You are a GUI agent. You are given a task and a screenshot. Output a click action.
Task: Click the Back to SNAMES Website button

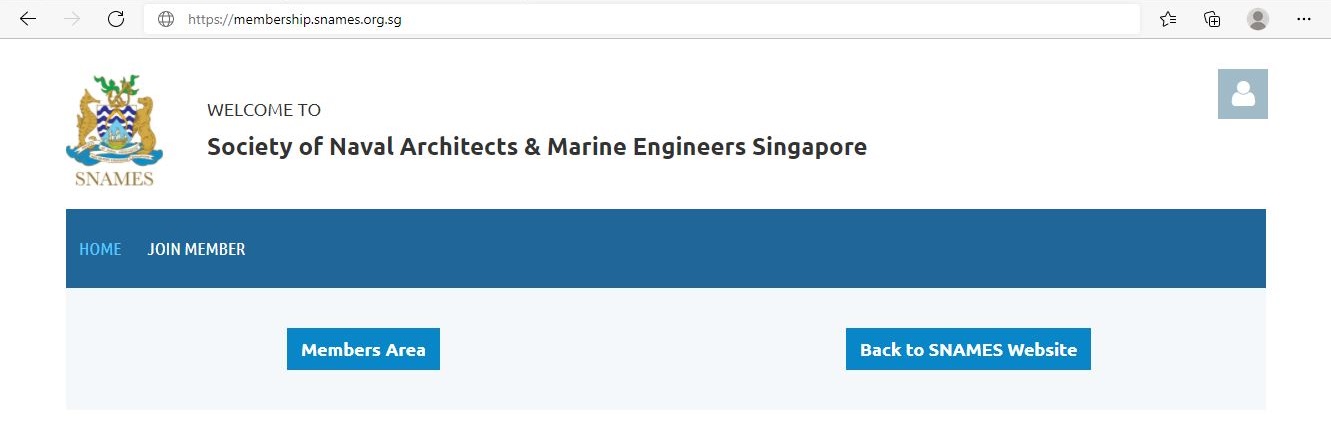tap(968, 349)
